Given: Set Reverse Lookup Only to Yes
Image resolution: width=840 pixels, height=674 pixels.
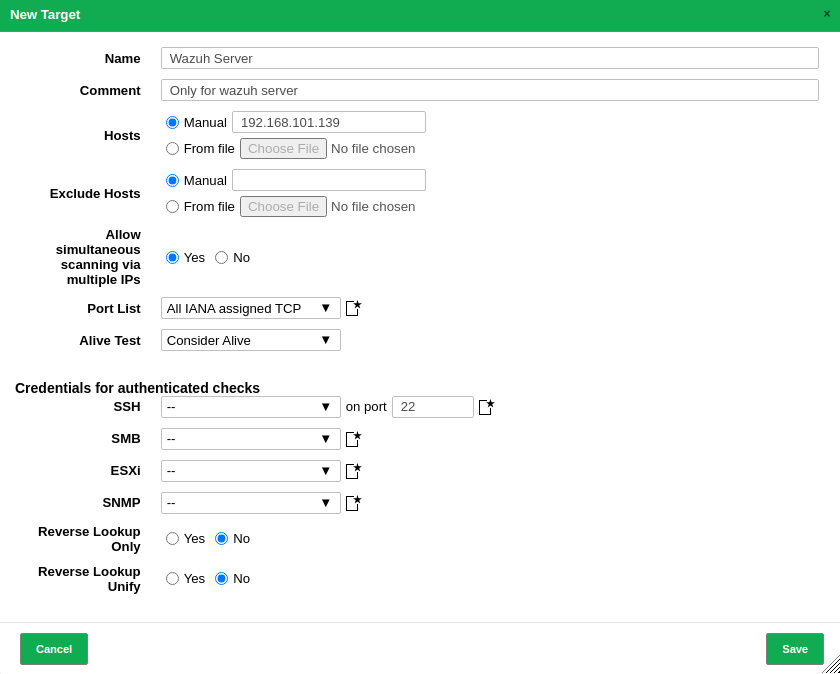Looking at the screenshot, I should [x=172, y=538].
